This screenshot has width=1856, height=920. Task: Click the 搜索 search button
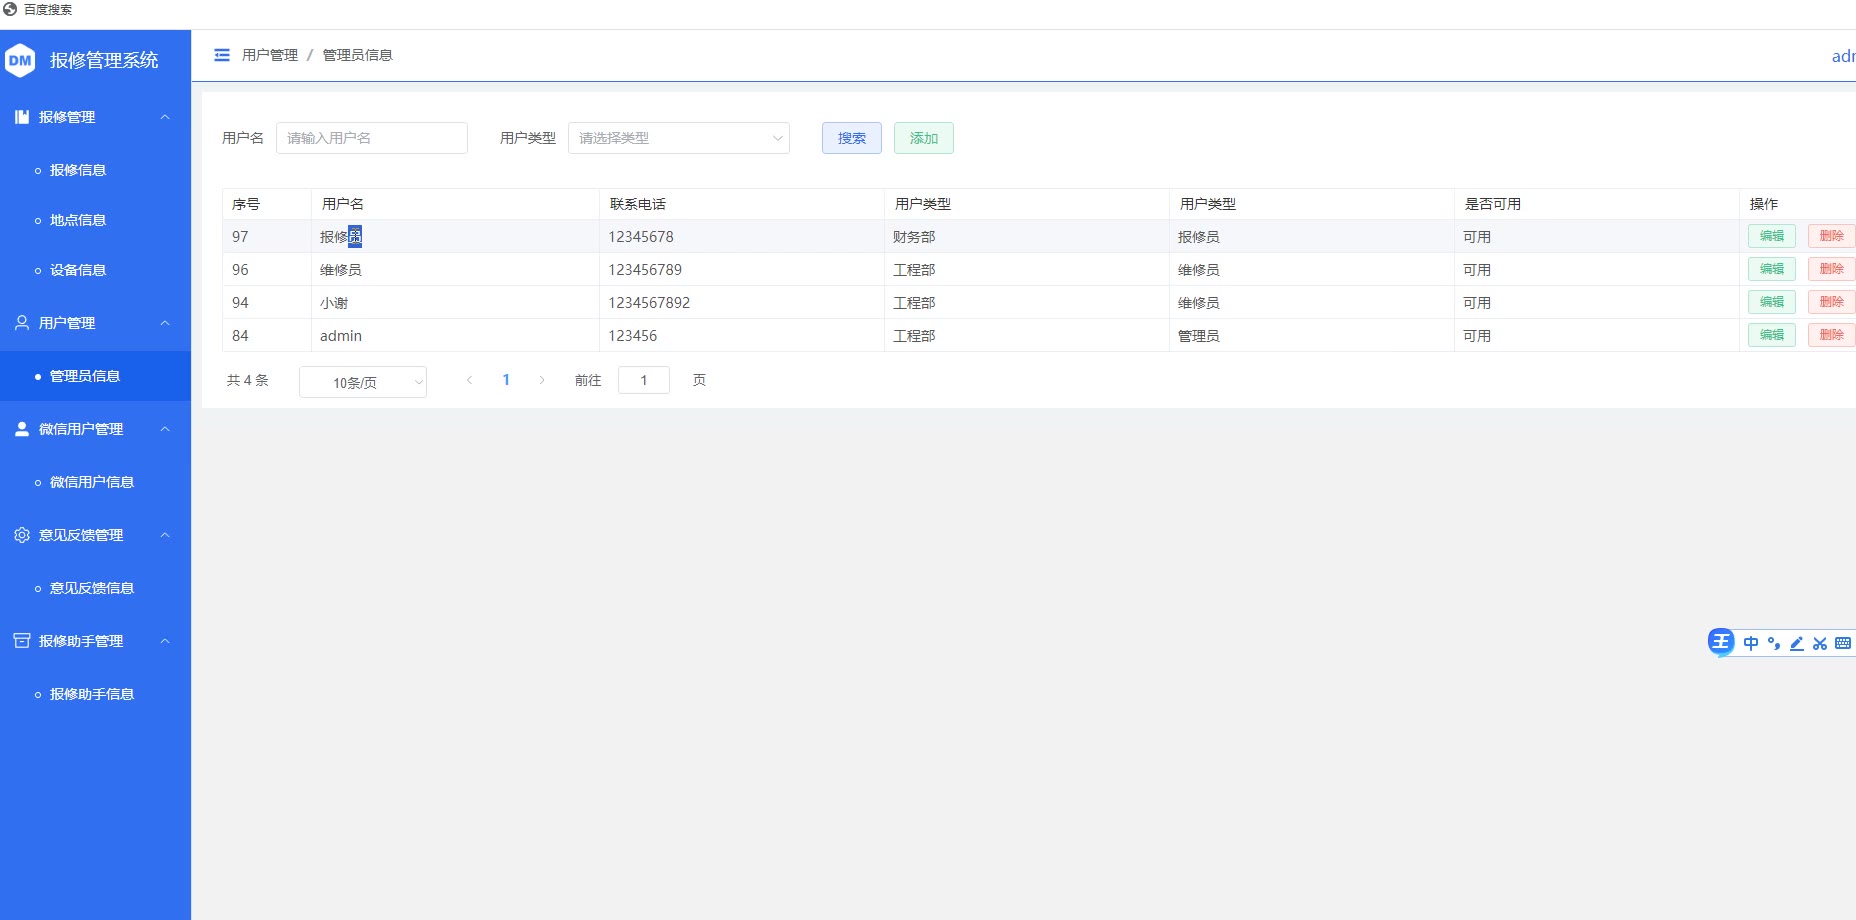[851, 138]
